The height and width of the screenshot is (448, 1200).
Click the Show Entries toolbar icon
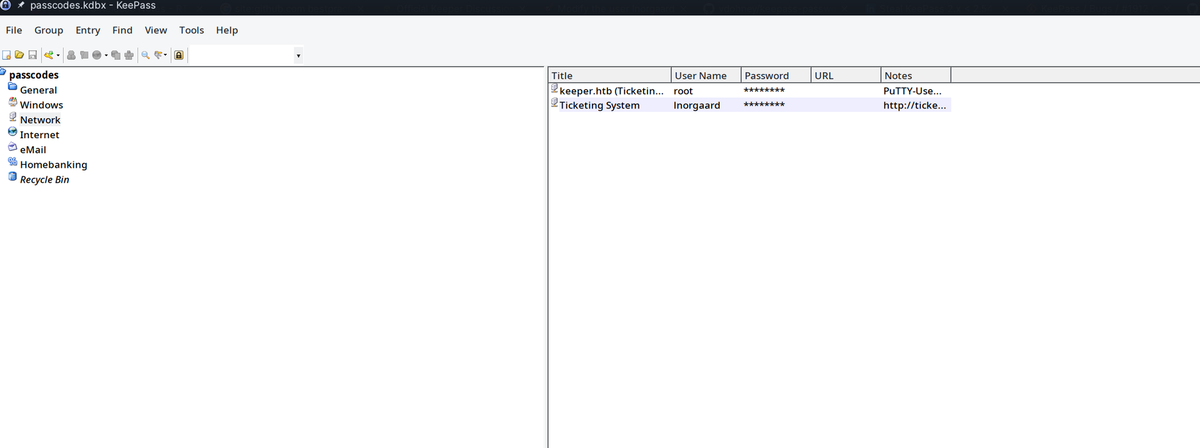158,55
